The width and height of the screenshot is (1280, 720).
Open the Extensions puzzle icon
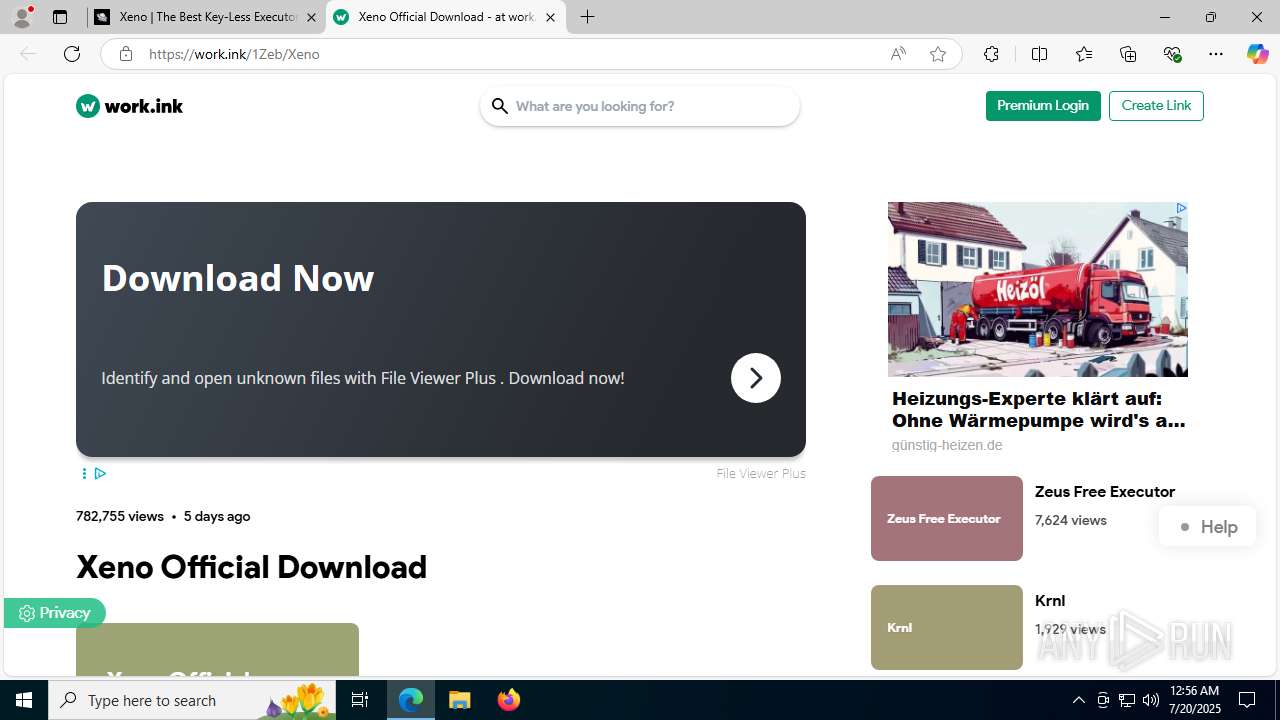(991, 54)
